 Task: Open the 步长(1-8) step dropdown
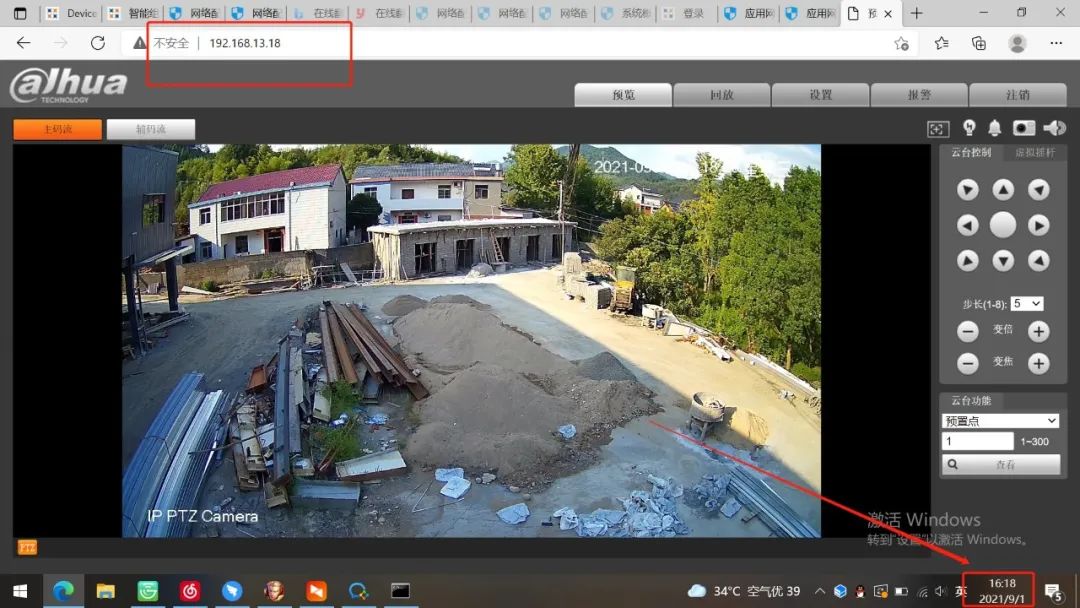pyautogui.click(x=1026, y=304)
